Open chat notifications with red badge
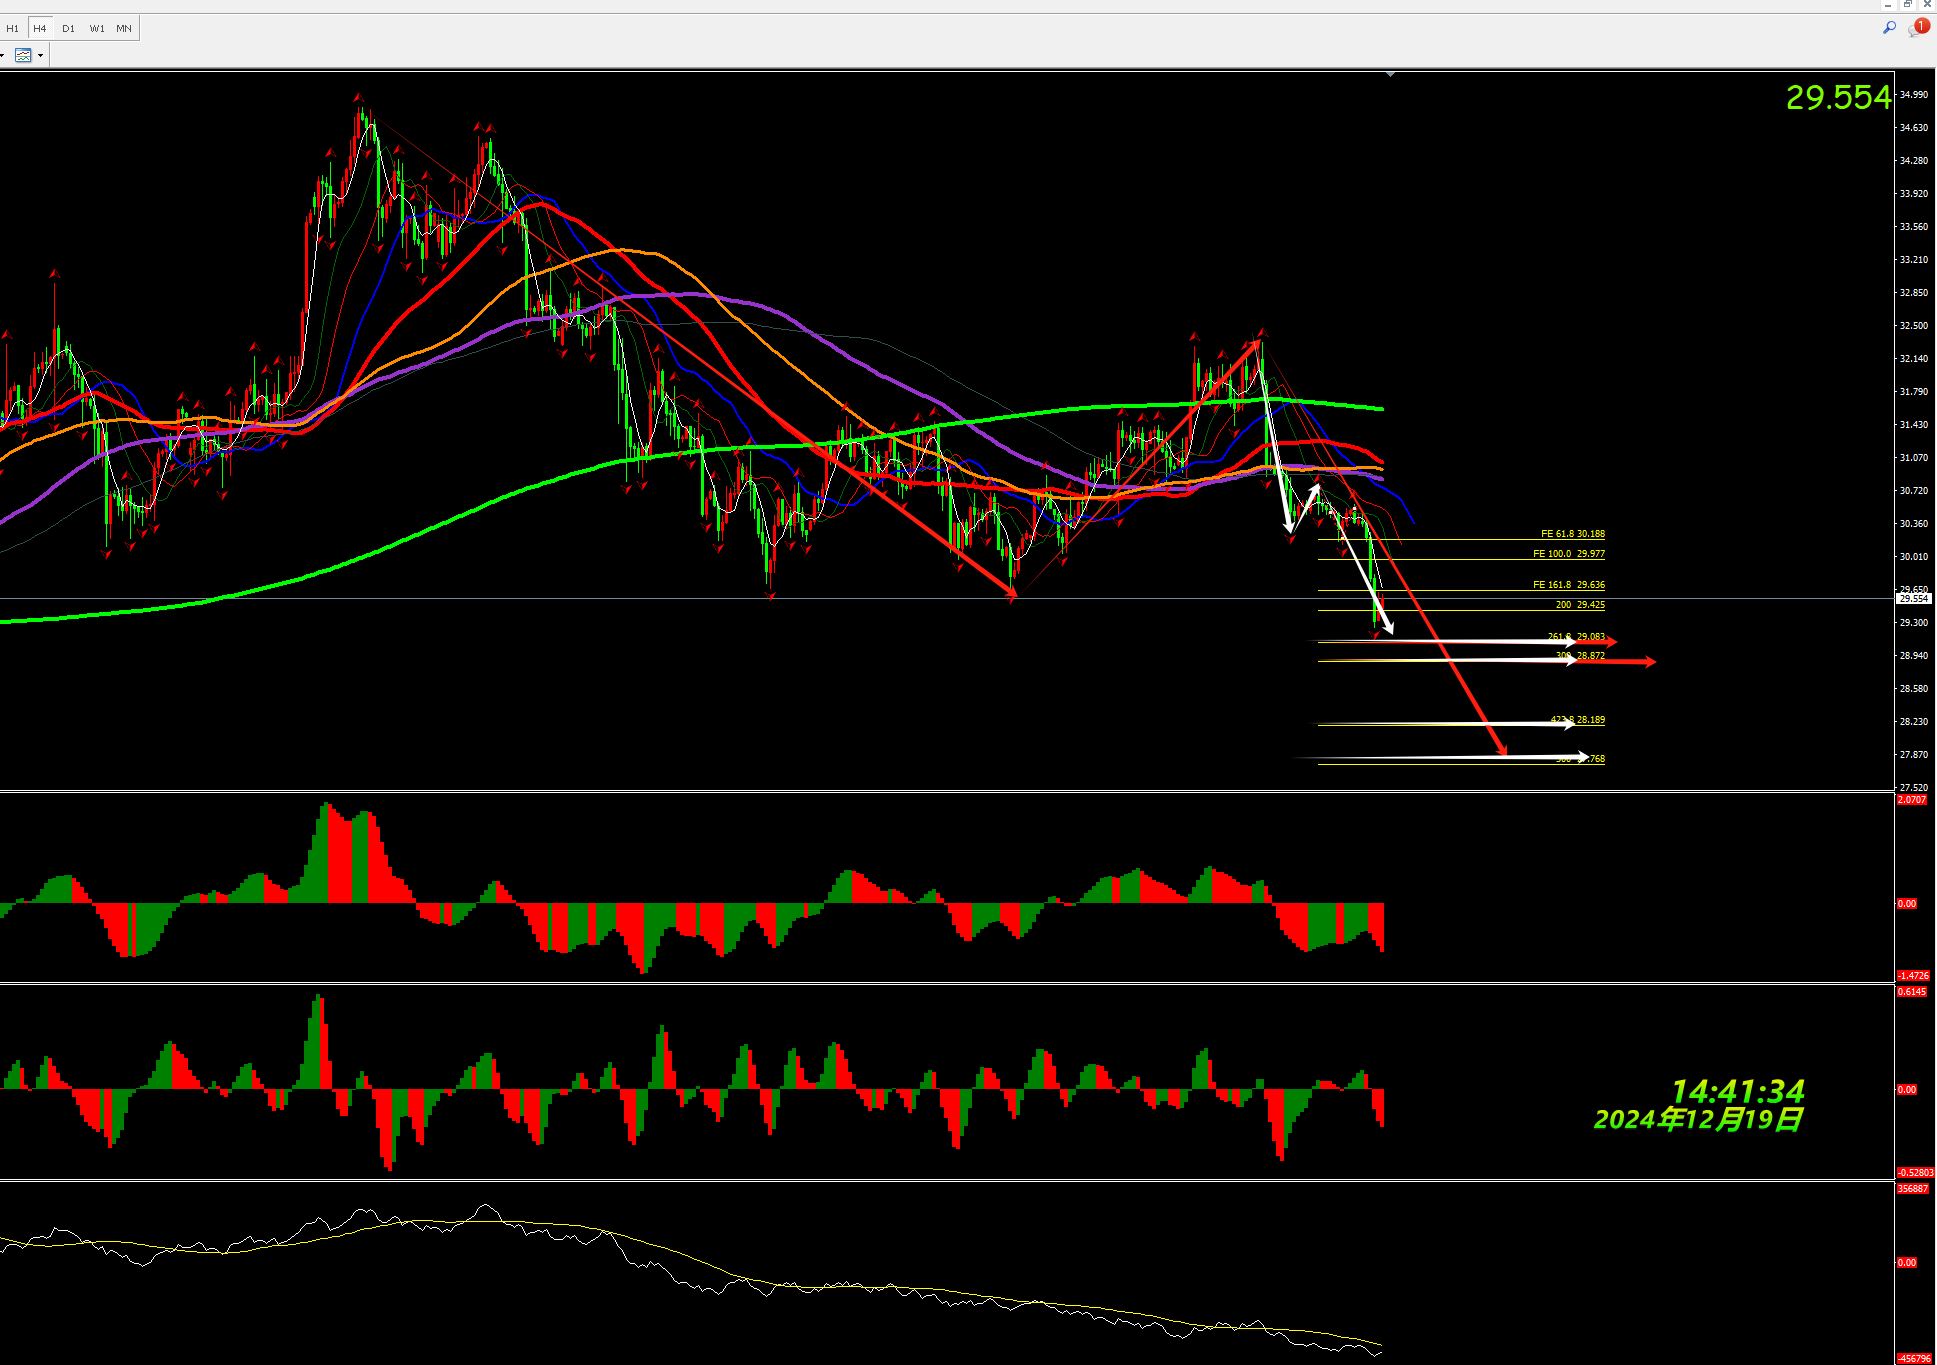Image resolution: width=1937 pixels, height=1365 pixels. pos(1917,28)
